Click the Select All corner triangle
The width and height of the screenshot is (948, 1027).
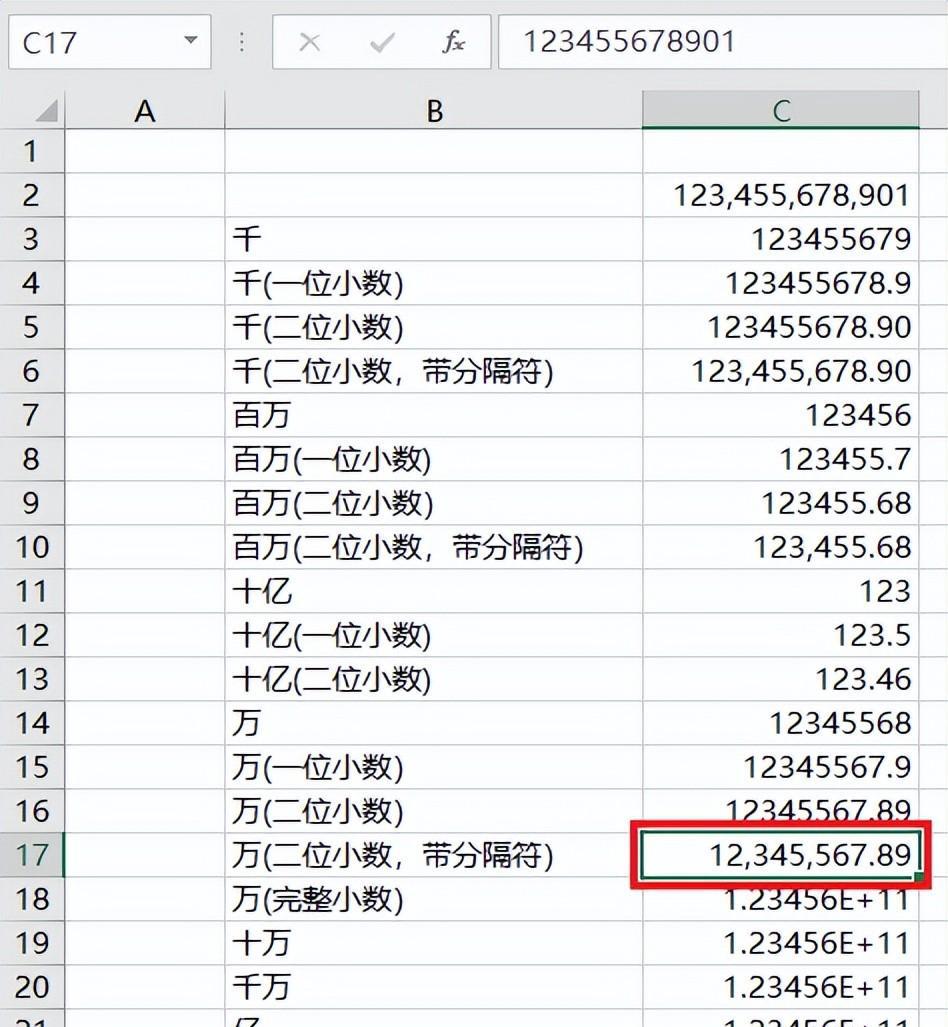[46, 111]
